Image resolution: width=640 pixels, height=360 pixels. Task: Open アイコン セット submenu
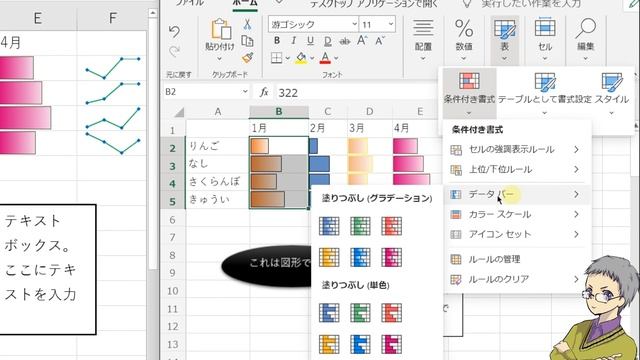516,234
